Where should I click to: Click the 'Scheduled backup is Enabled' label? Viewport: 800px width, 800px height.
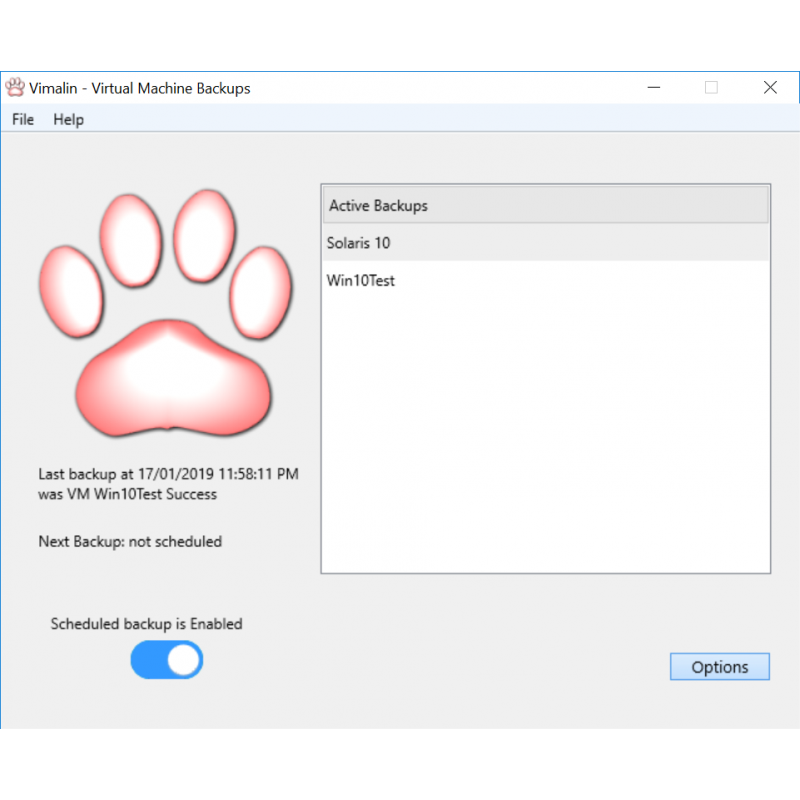(x=146, y=624)
